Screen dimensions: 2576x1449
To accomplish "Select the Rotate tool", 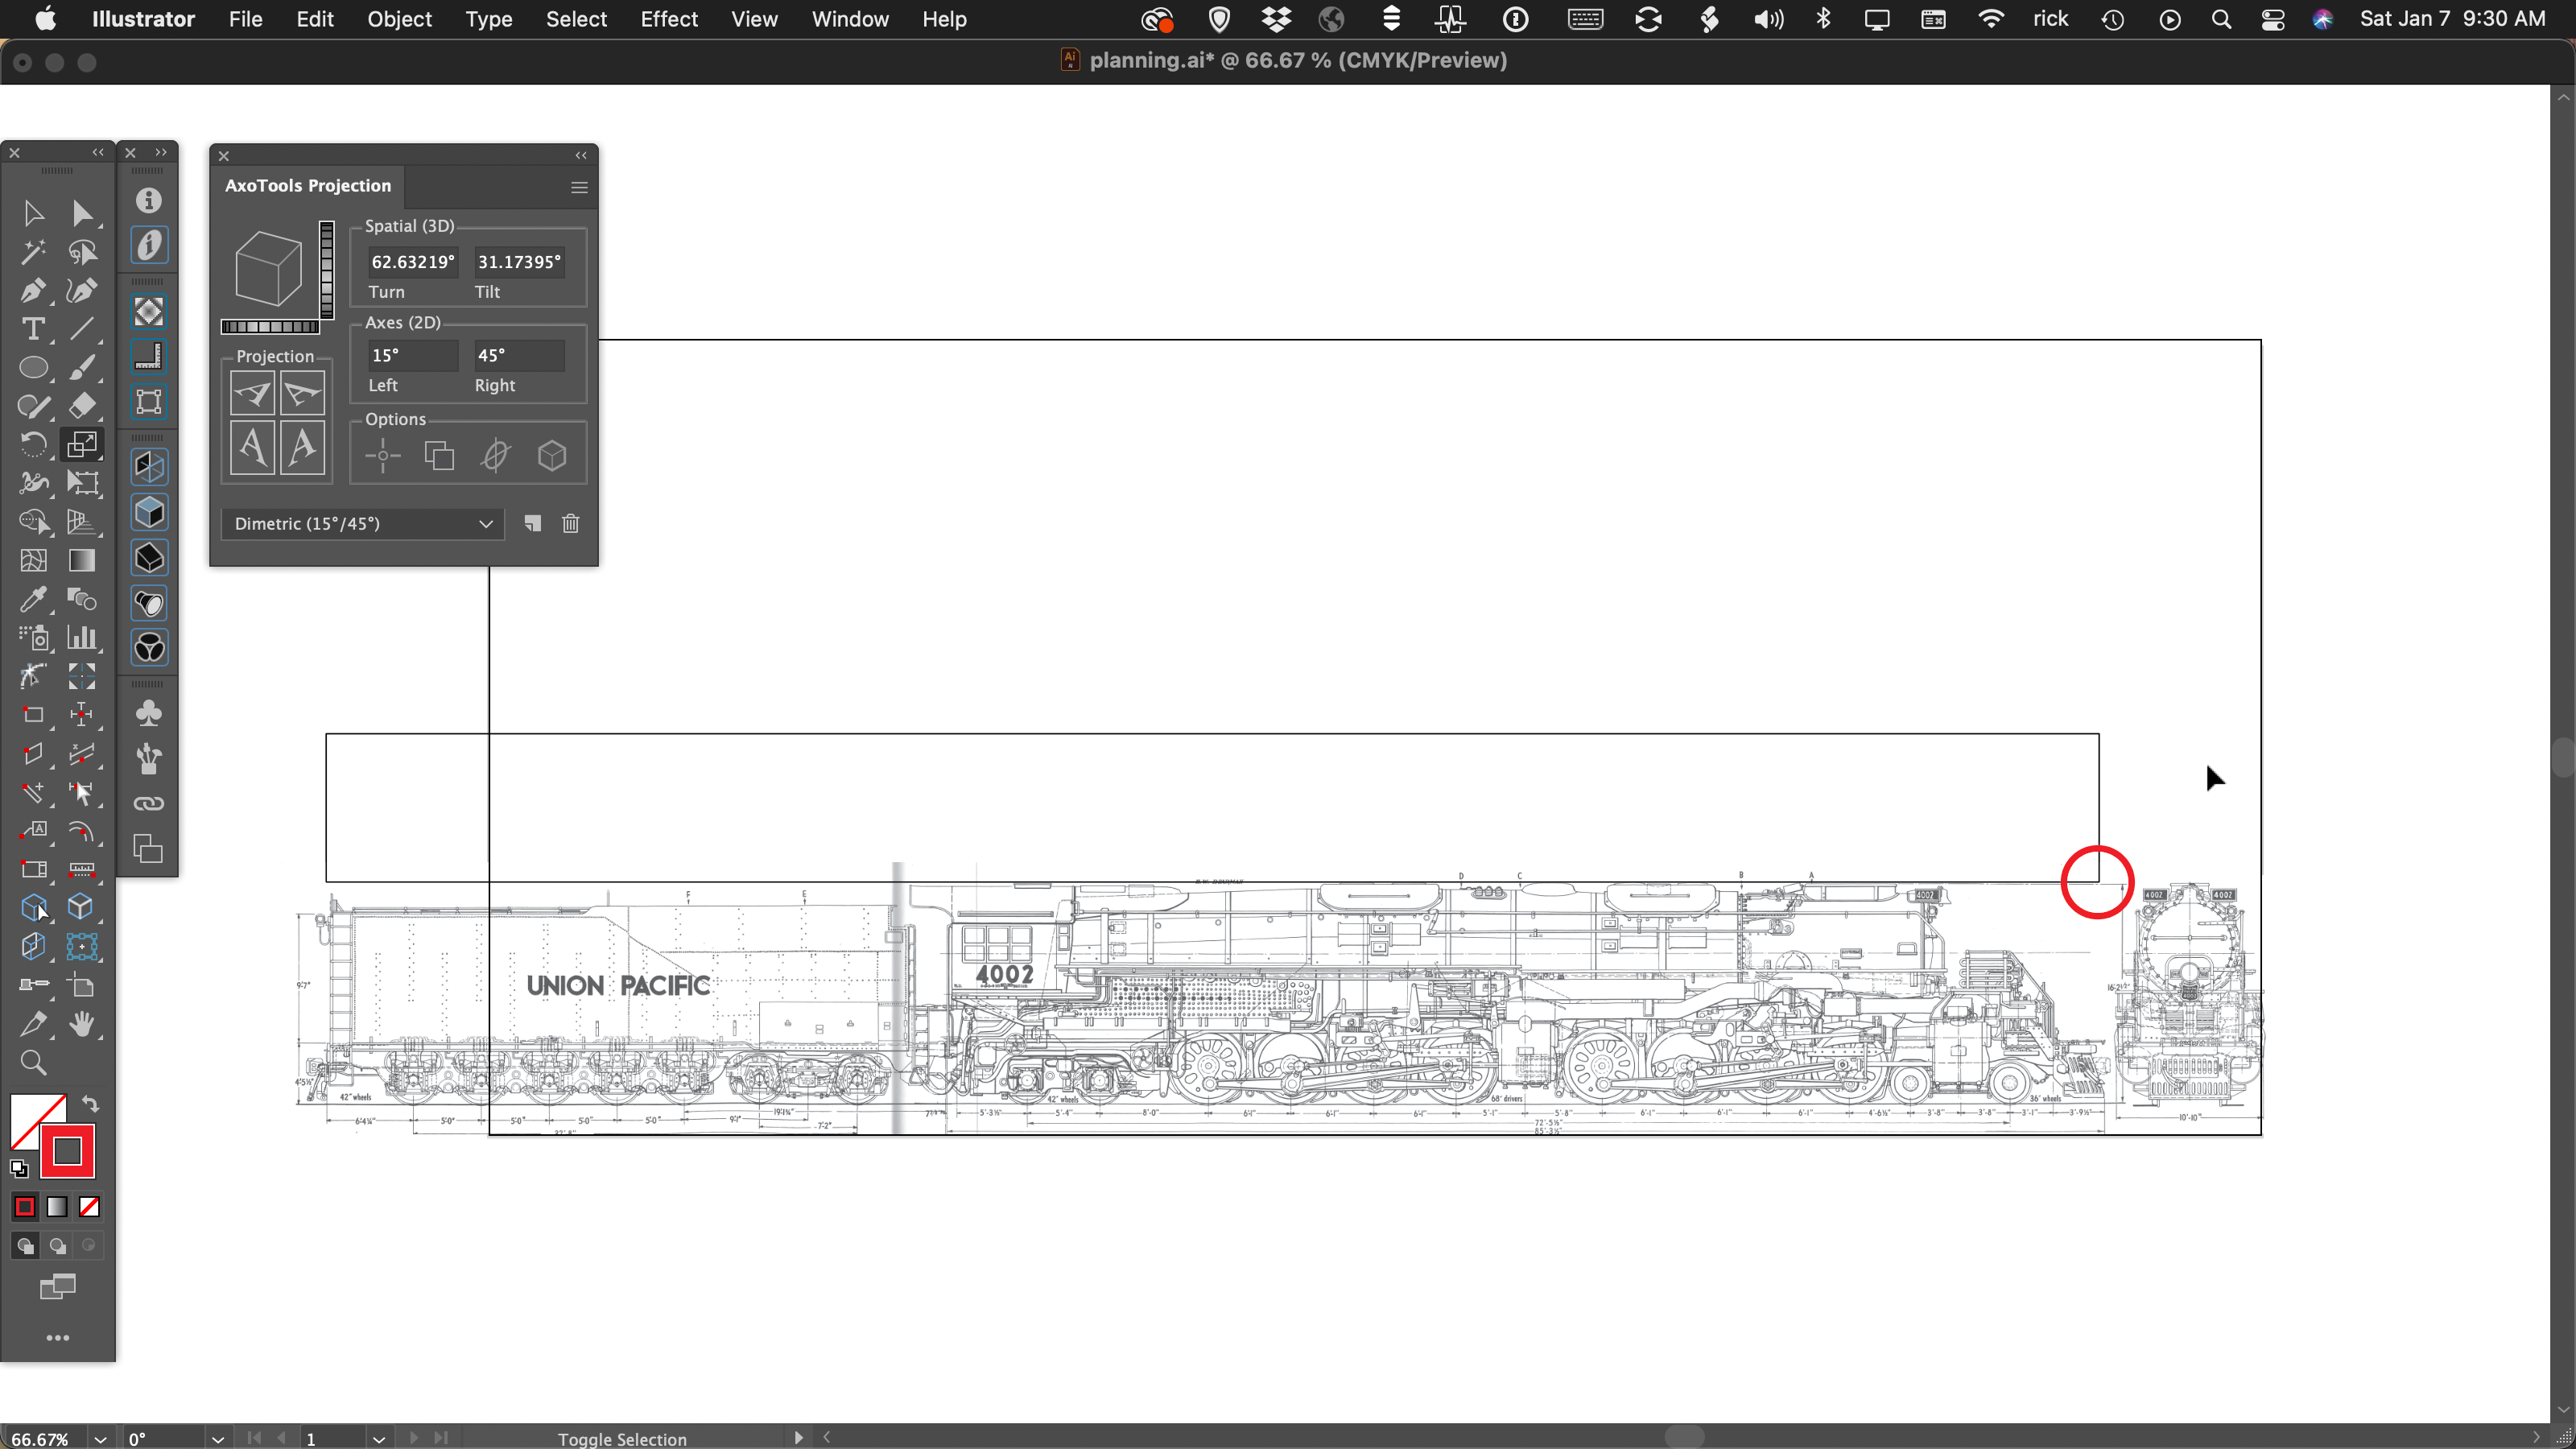I will 33,445.
